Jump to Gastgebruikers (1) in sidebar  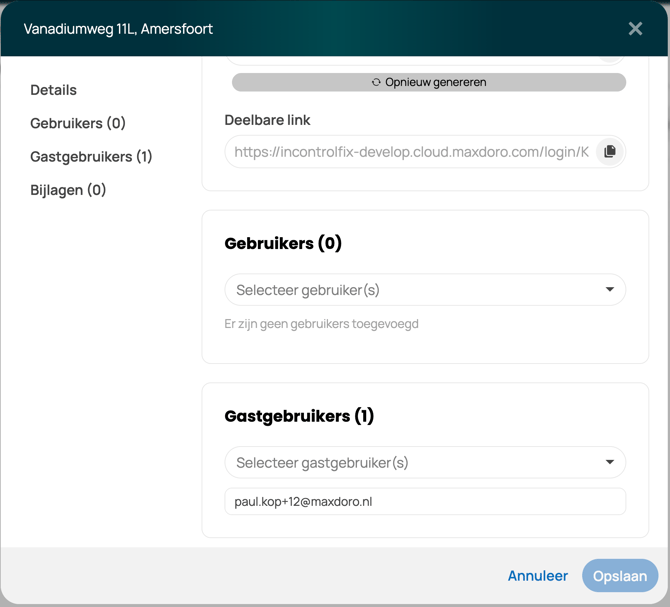(x=91, y=157)
